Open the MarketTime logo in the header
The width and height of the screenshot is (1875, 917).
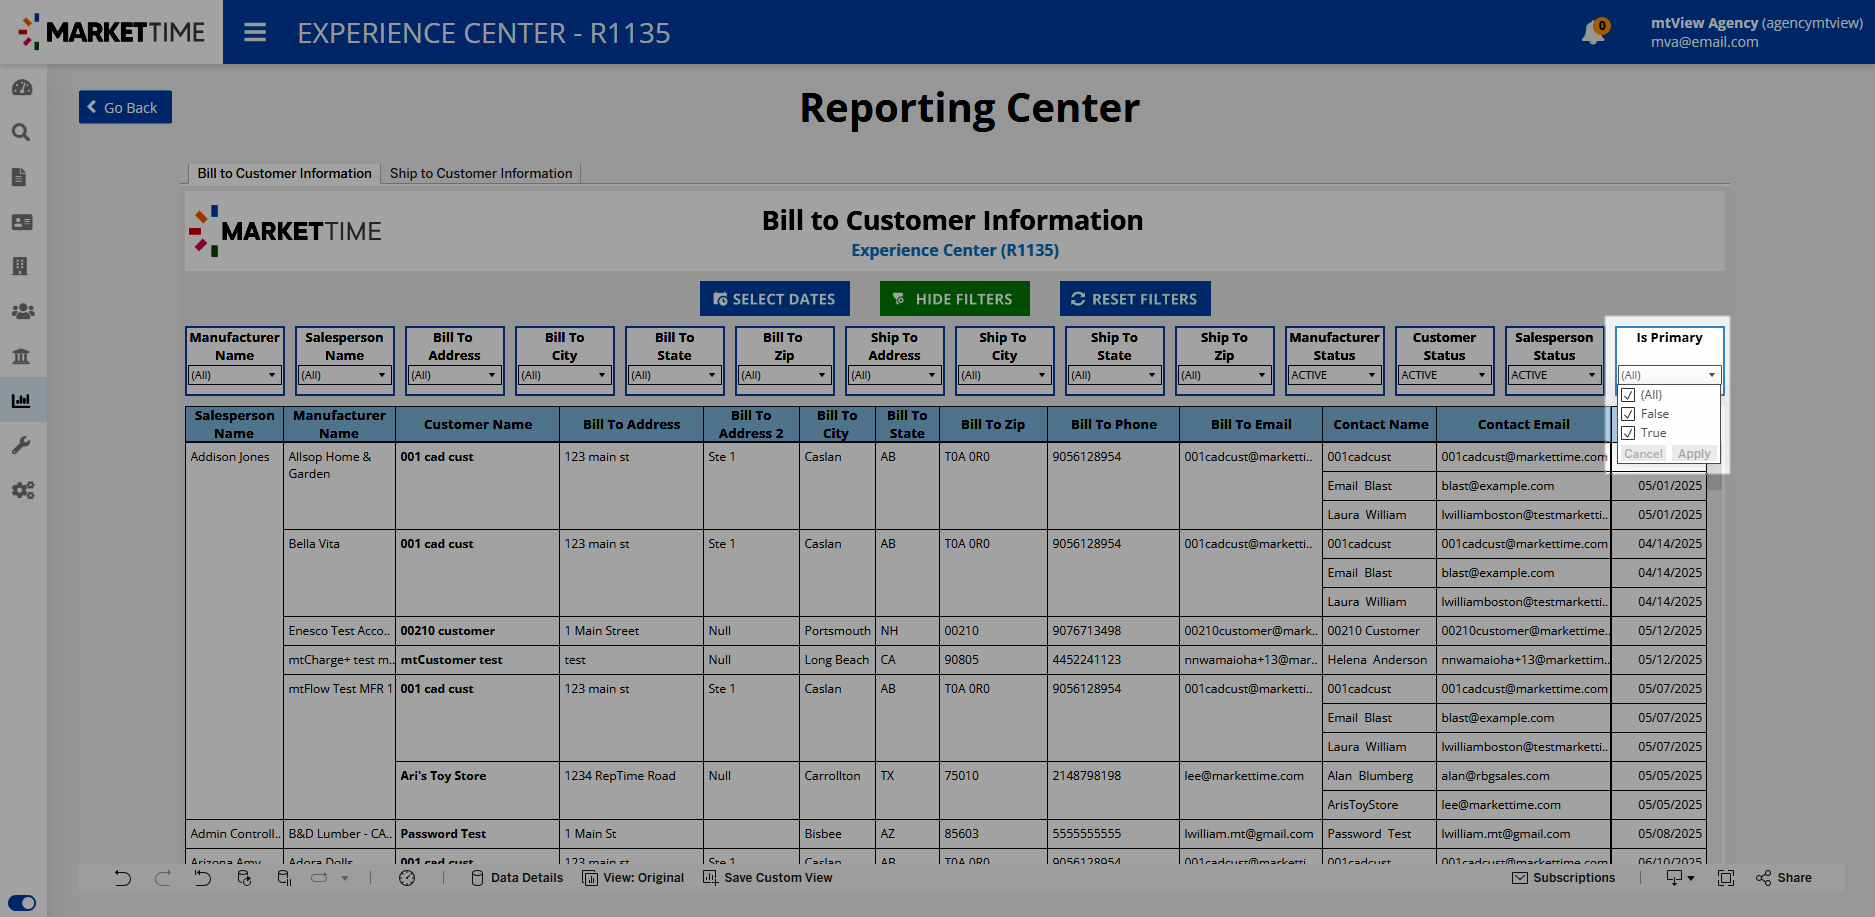pos(111,32)
